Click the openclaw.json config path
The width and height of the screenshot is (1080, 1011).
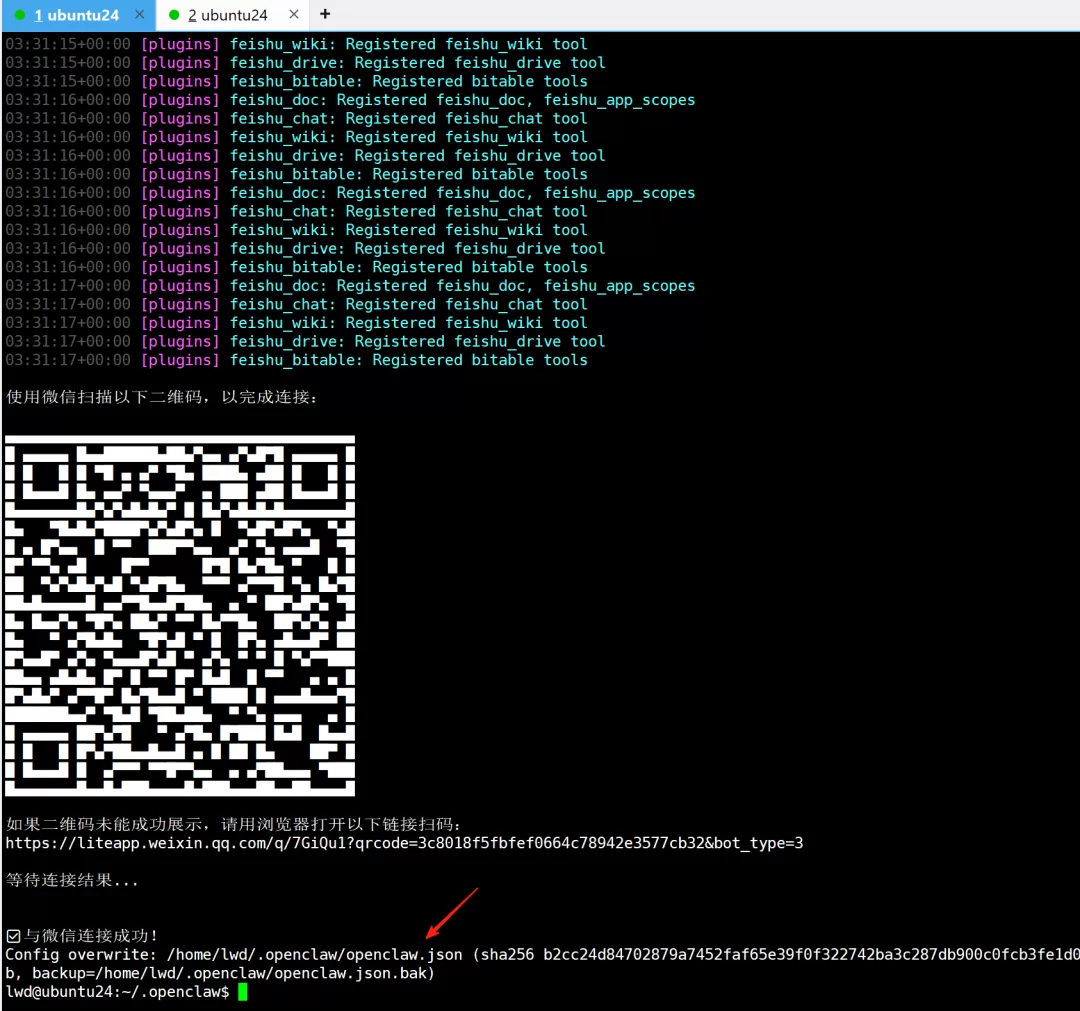pos(314,955)
